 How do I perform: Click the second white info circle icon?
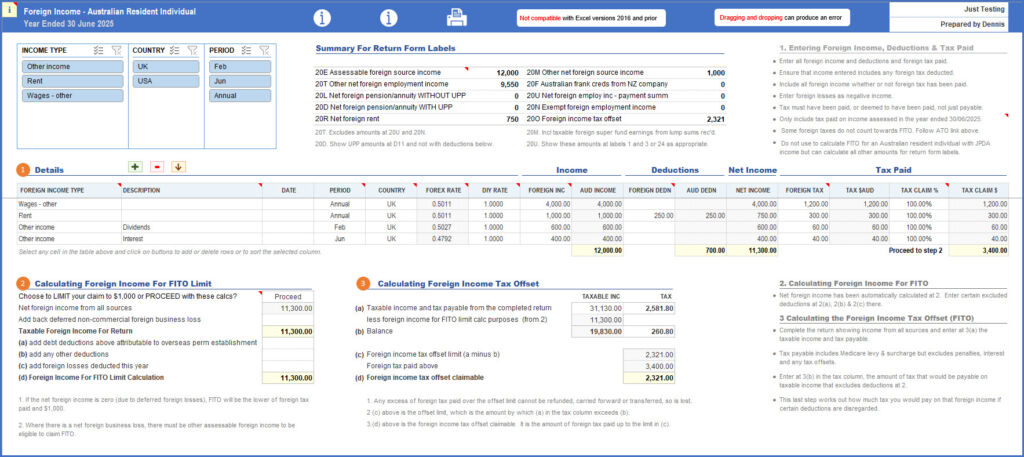[389, 18]
